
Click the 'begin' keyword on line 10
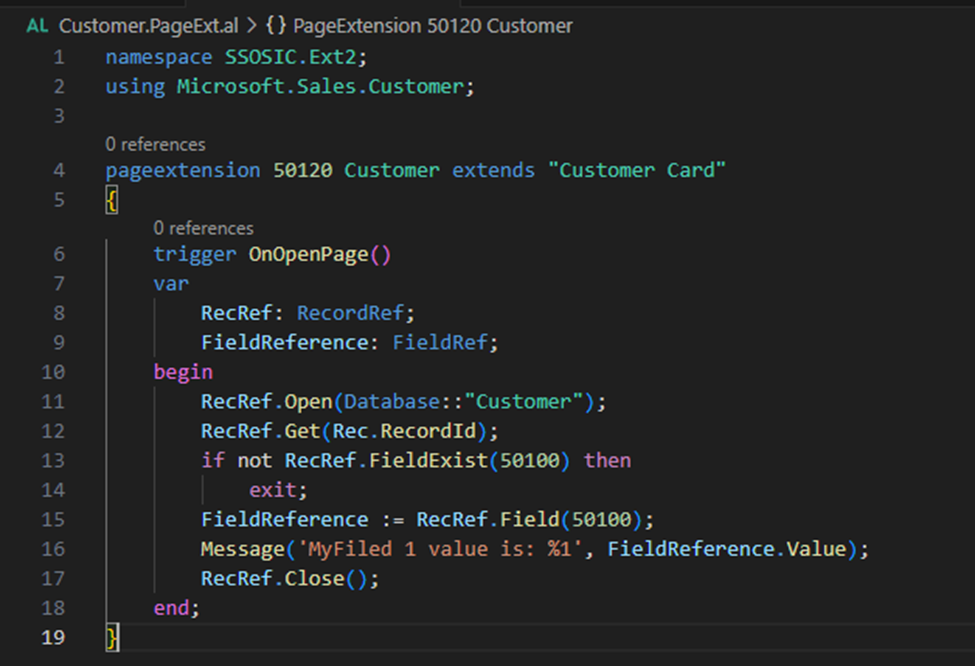point(183,372)
